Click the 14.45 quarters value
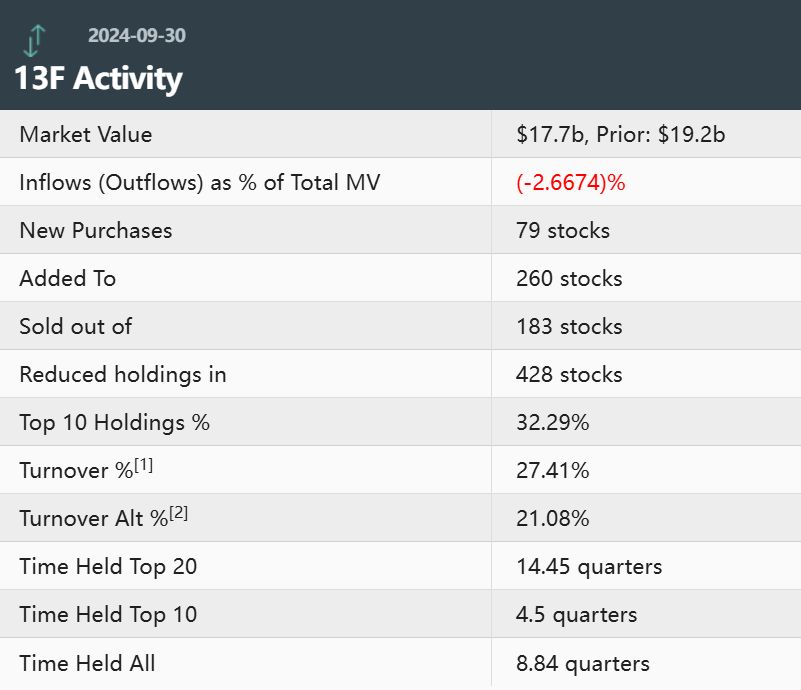The width and height of the screenshot is (801, 690). click(589, 566)
